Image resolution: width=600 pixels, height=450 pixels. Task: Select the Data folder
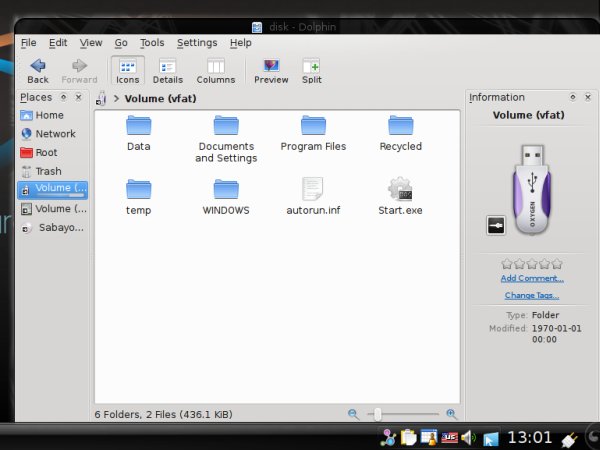click(x=139, y=133)
